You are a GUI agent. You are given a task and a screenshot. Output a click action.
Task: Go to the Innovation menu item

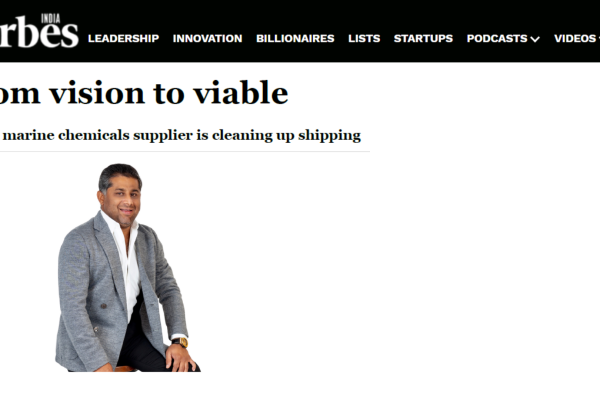click(x=207, y=39)
